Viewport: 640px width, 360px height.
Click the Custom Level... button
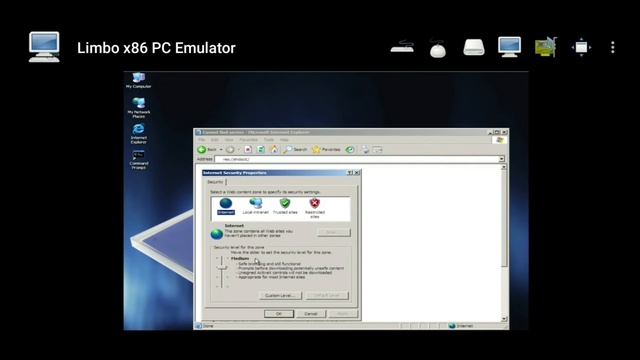(x=280, y=295)
